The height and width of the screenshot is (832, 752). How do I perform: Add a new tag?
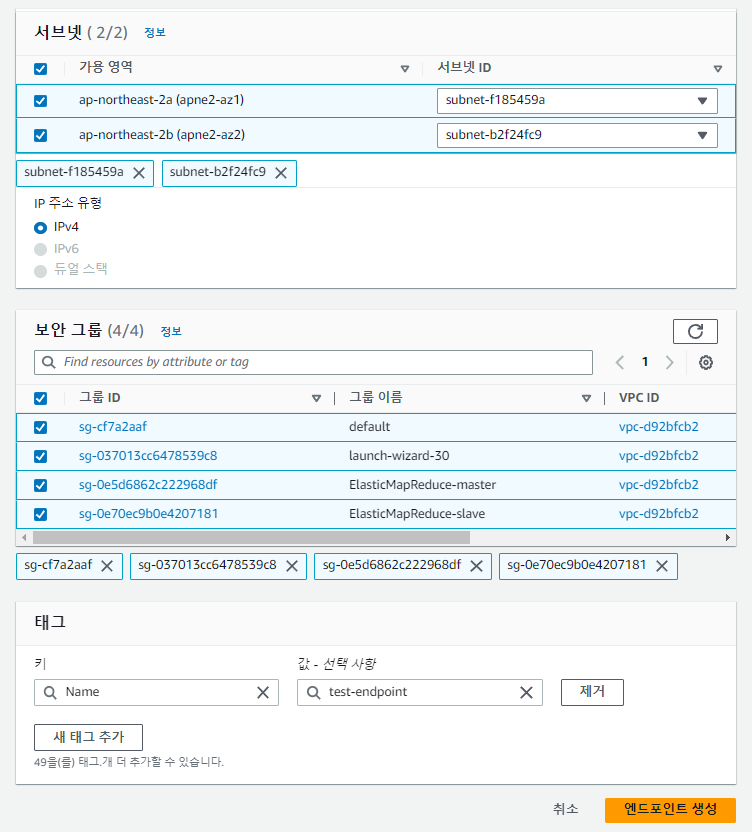point(88,737)
